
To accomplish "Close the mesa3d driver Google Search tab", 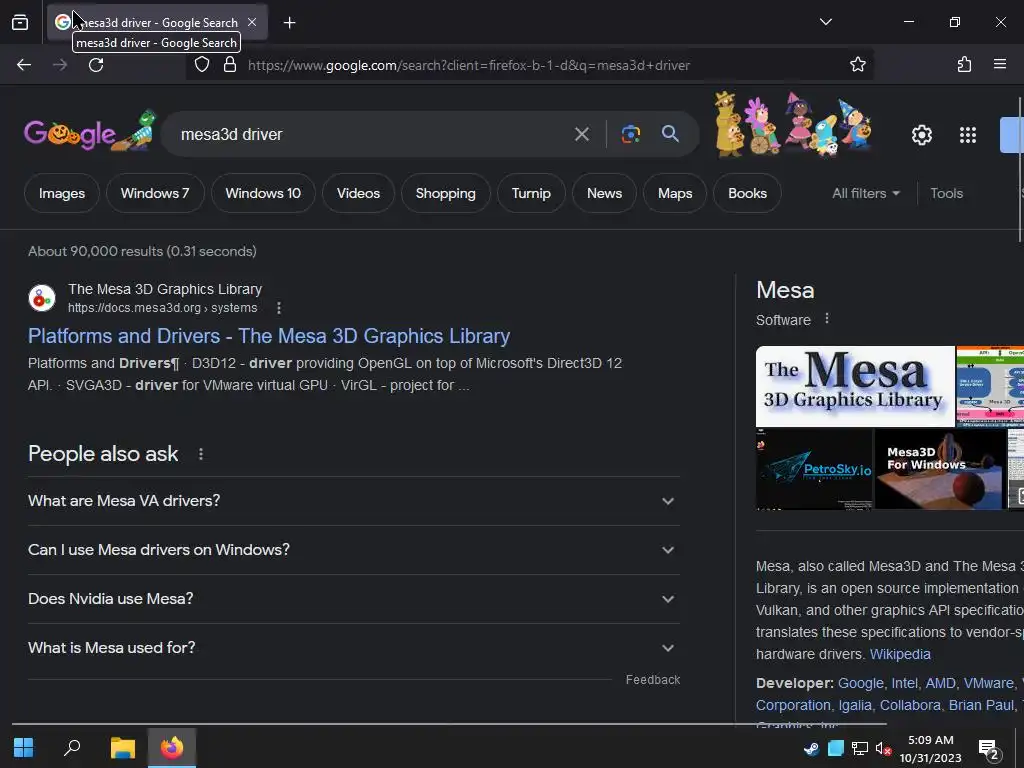I will click(x=252, y=22).
